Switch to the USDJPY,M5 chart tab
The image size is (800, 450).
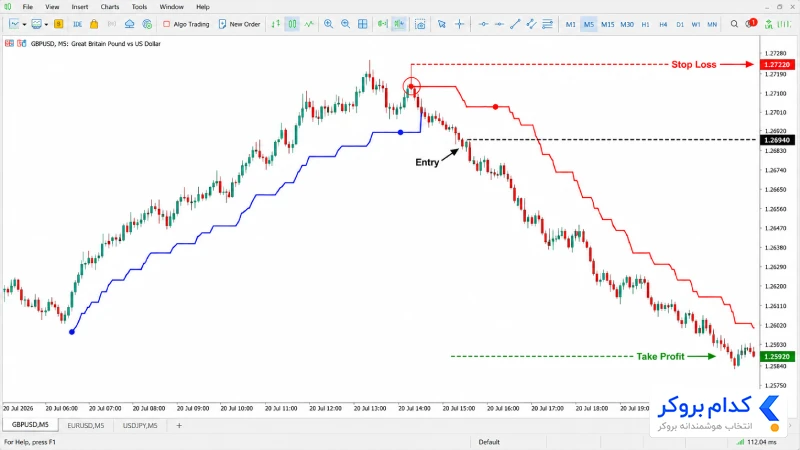click(x=140, y=426)
